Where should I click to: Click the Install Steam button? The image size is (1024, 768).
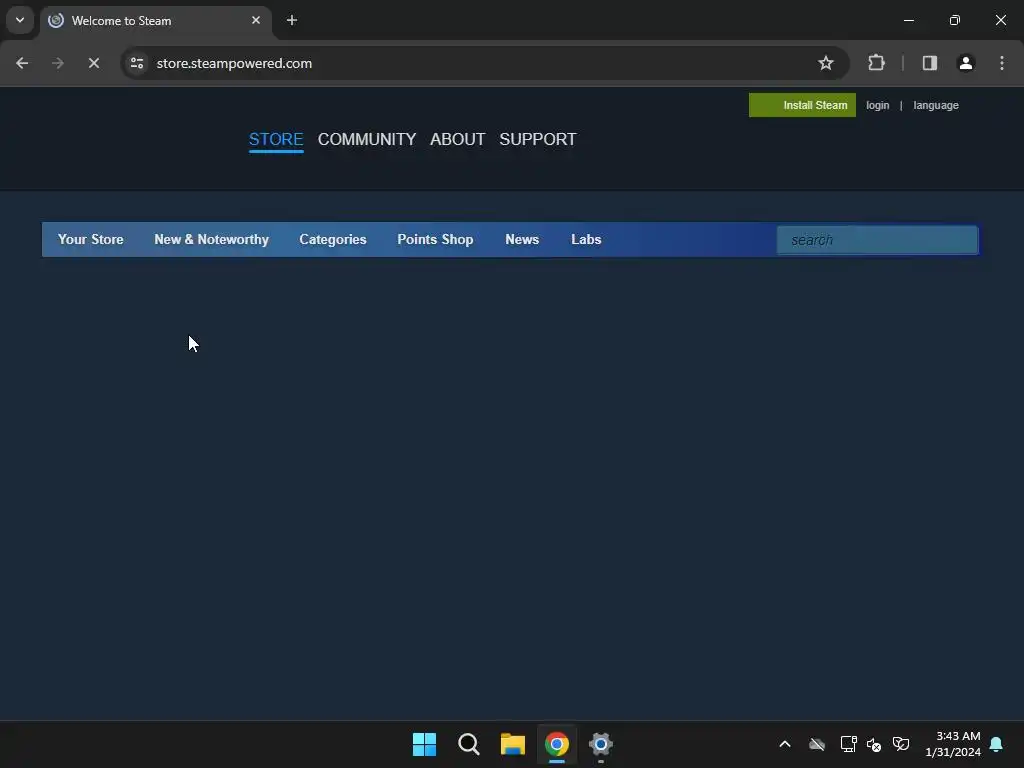coord(803,105)
